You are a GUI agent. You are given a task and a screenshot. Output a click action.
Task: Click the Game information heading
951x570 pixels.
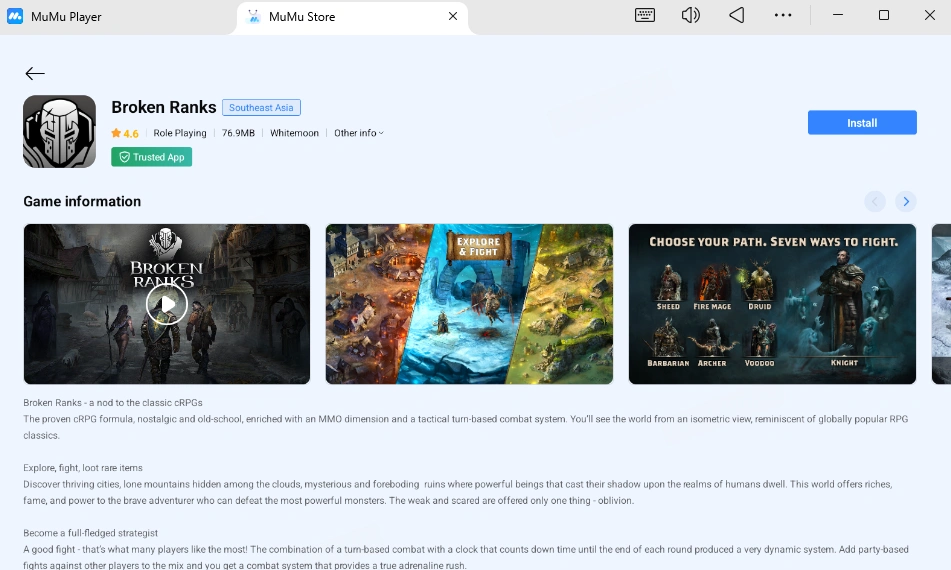point(82,201)
